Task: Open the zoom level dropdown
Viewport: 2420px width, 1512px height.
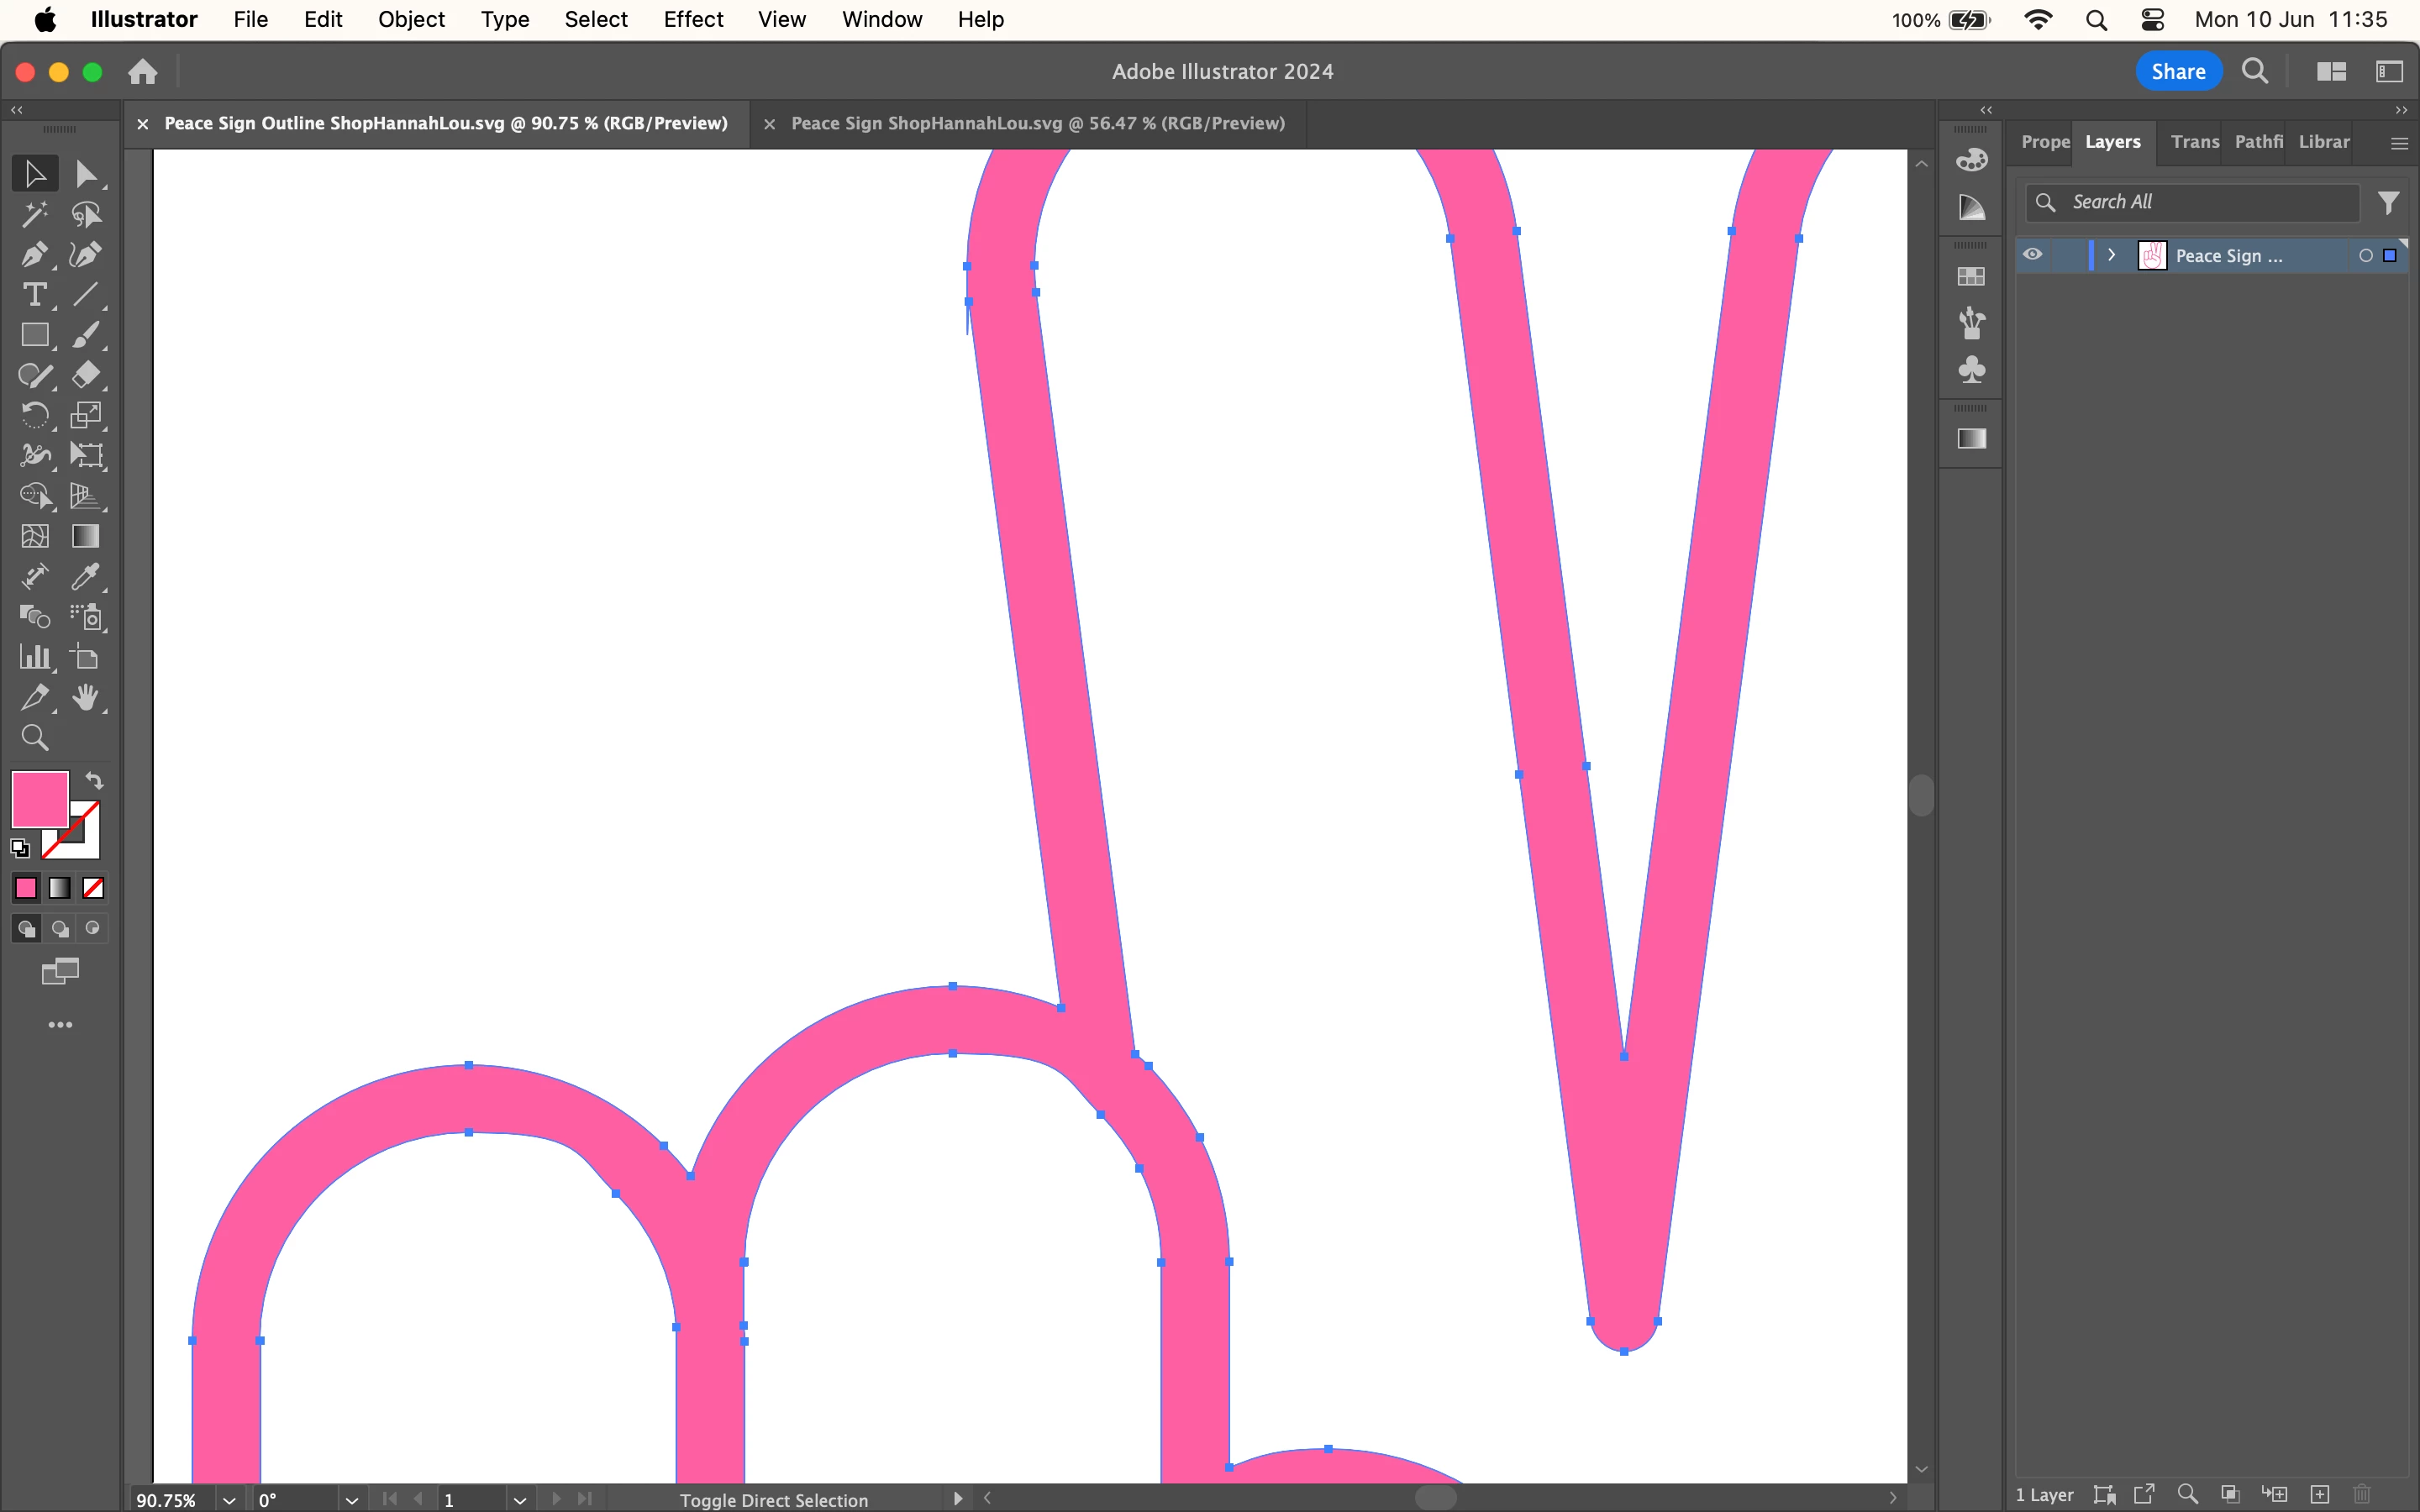Action: (229, 1500)
